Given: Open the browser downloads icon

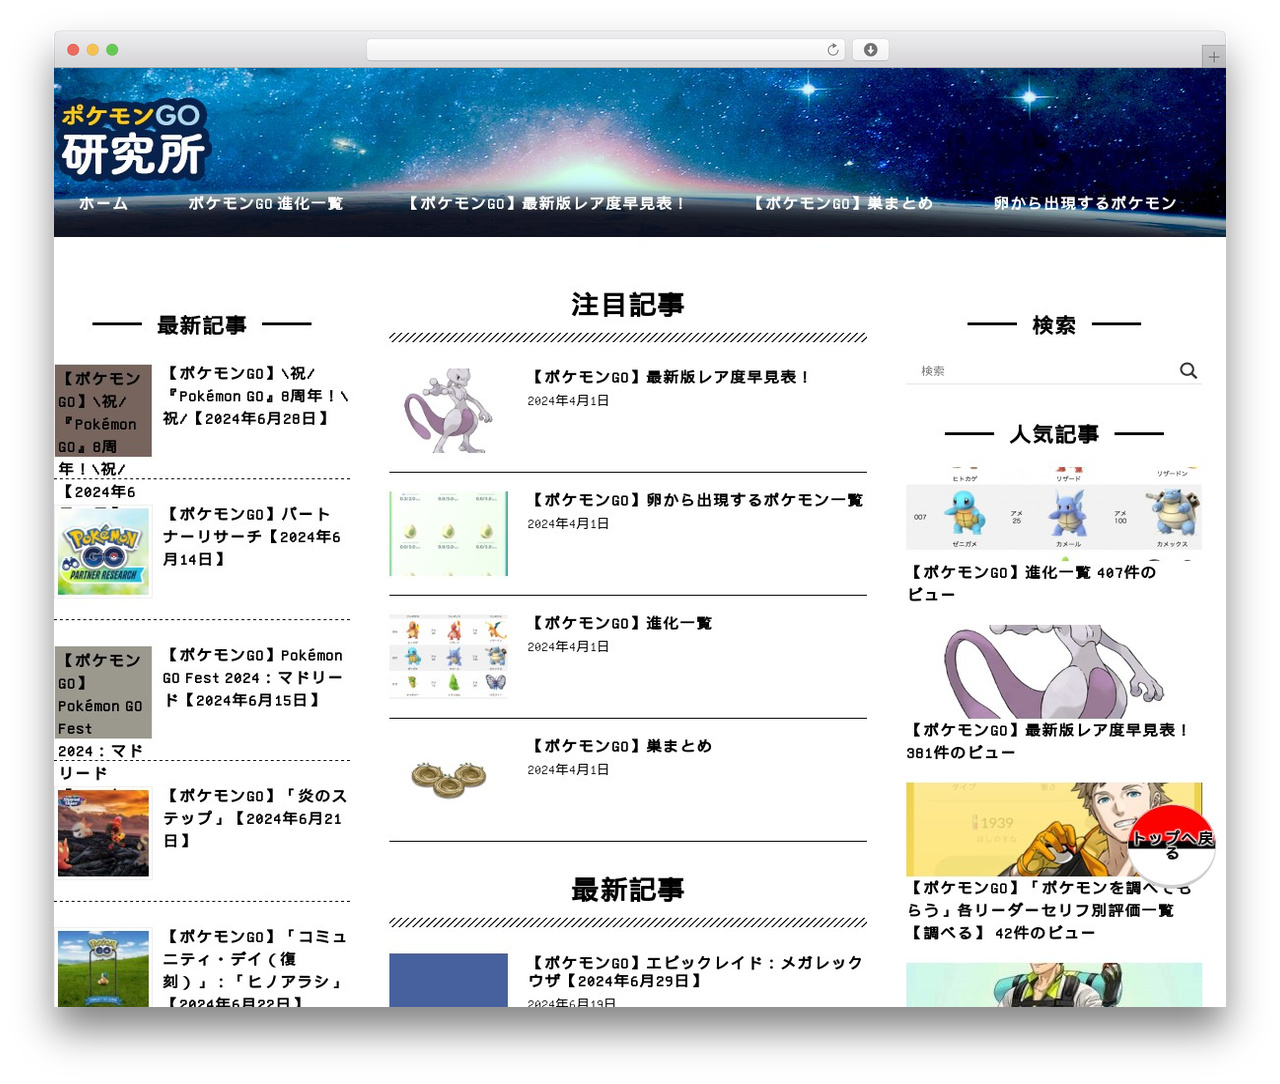Looking at the screenshot, I should coord(870,50).
